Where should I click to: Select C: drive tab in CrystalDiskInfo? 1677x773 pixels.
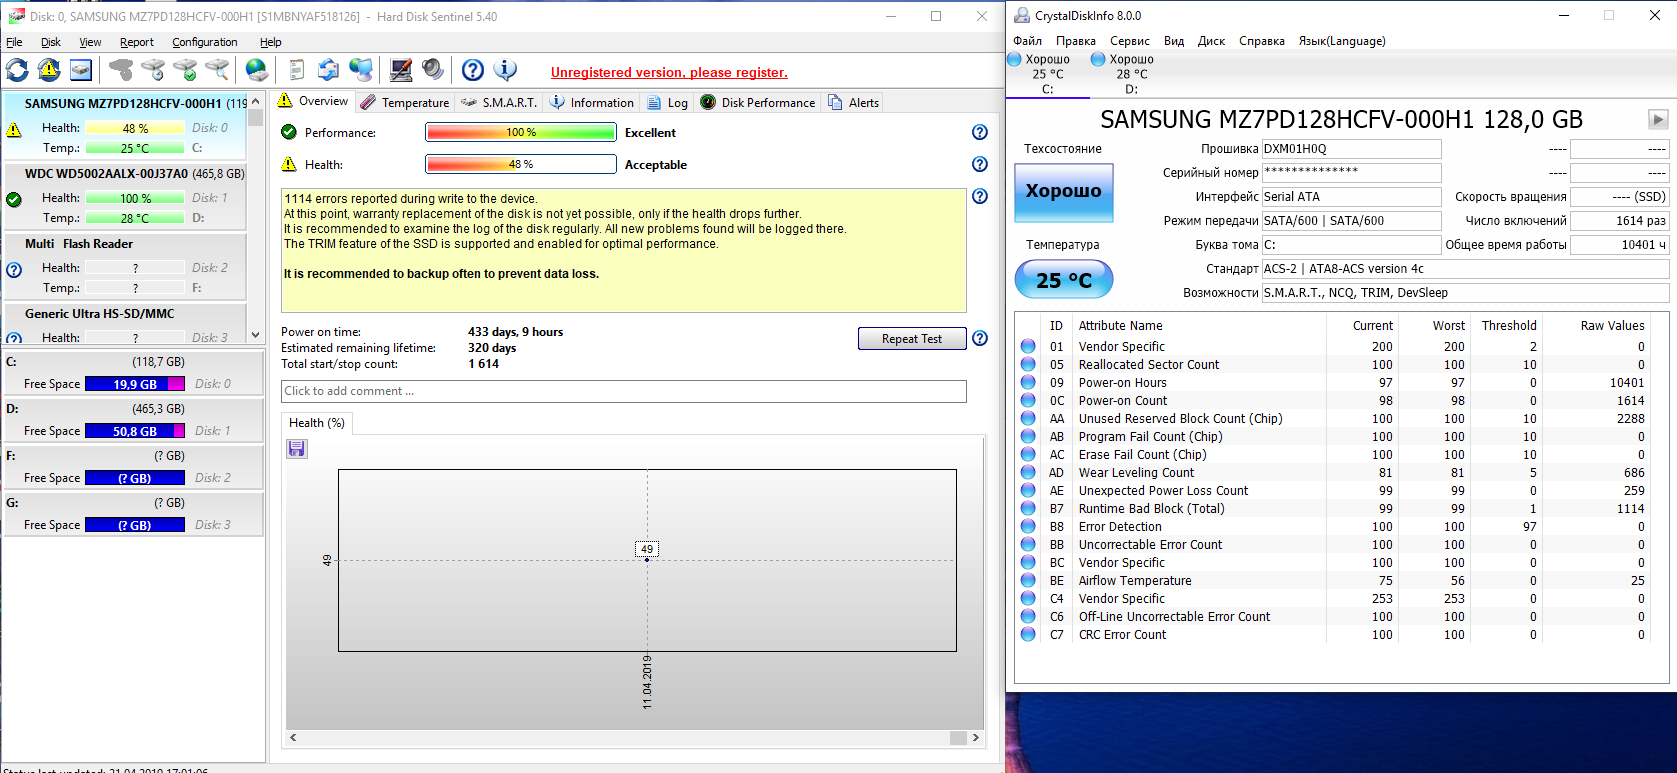(1047, 74)
